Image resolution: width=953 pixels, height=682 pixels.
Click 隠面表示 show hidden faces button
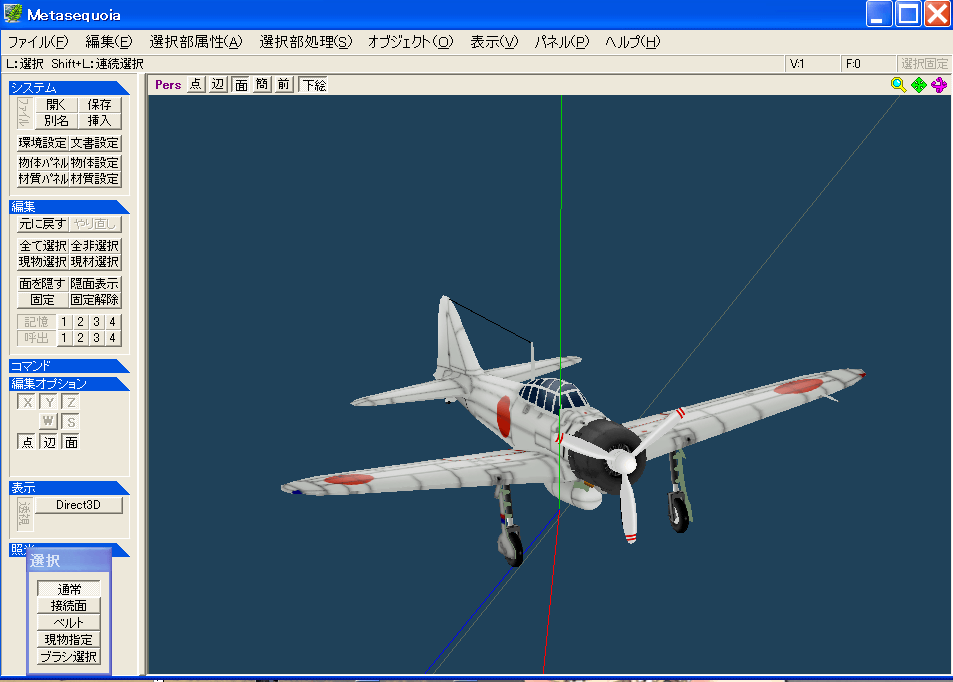click(x=95, y=284)
